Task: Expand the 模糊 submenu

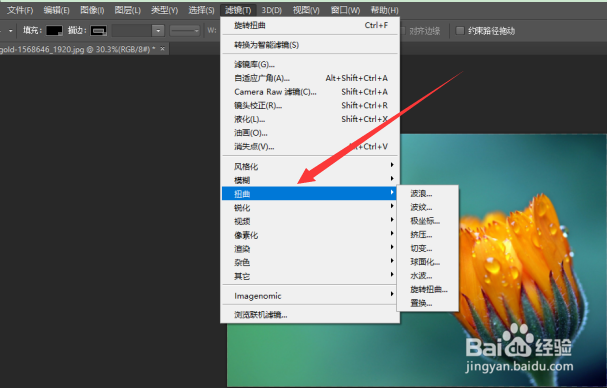Action: (x=310, y=180)
